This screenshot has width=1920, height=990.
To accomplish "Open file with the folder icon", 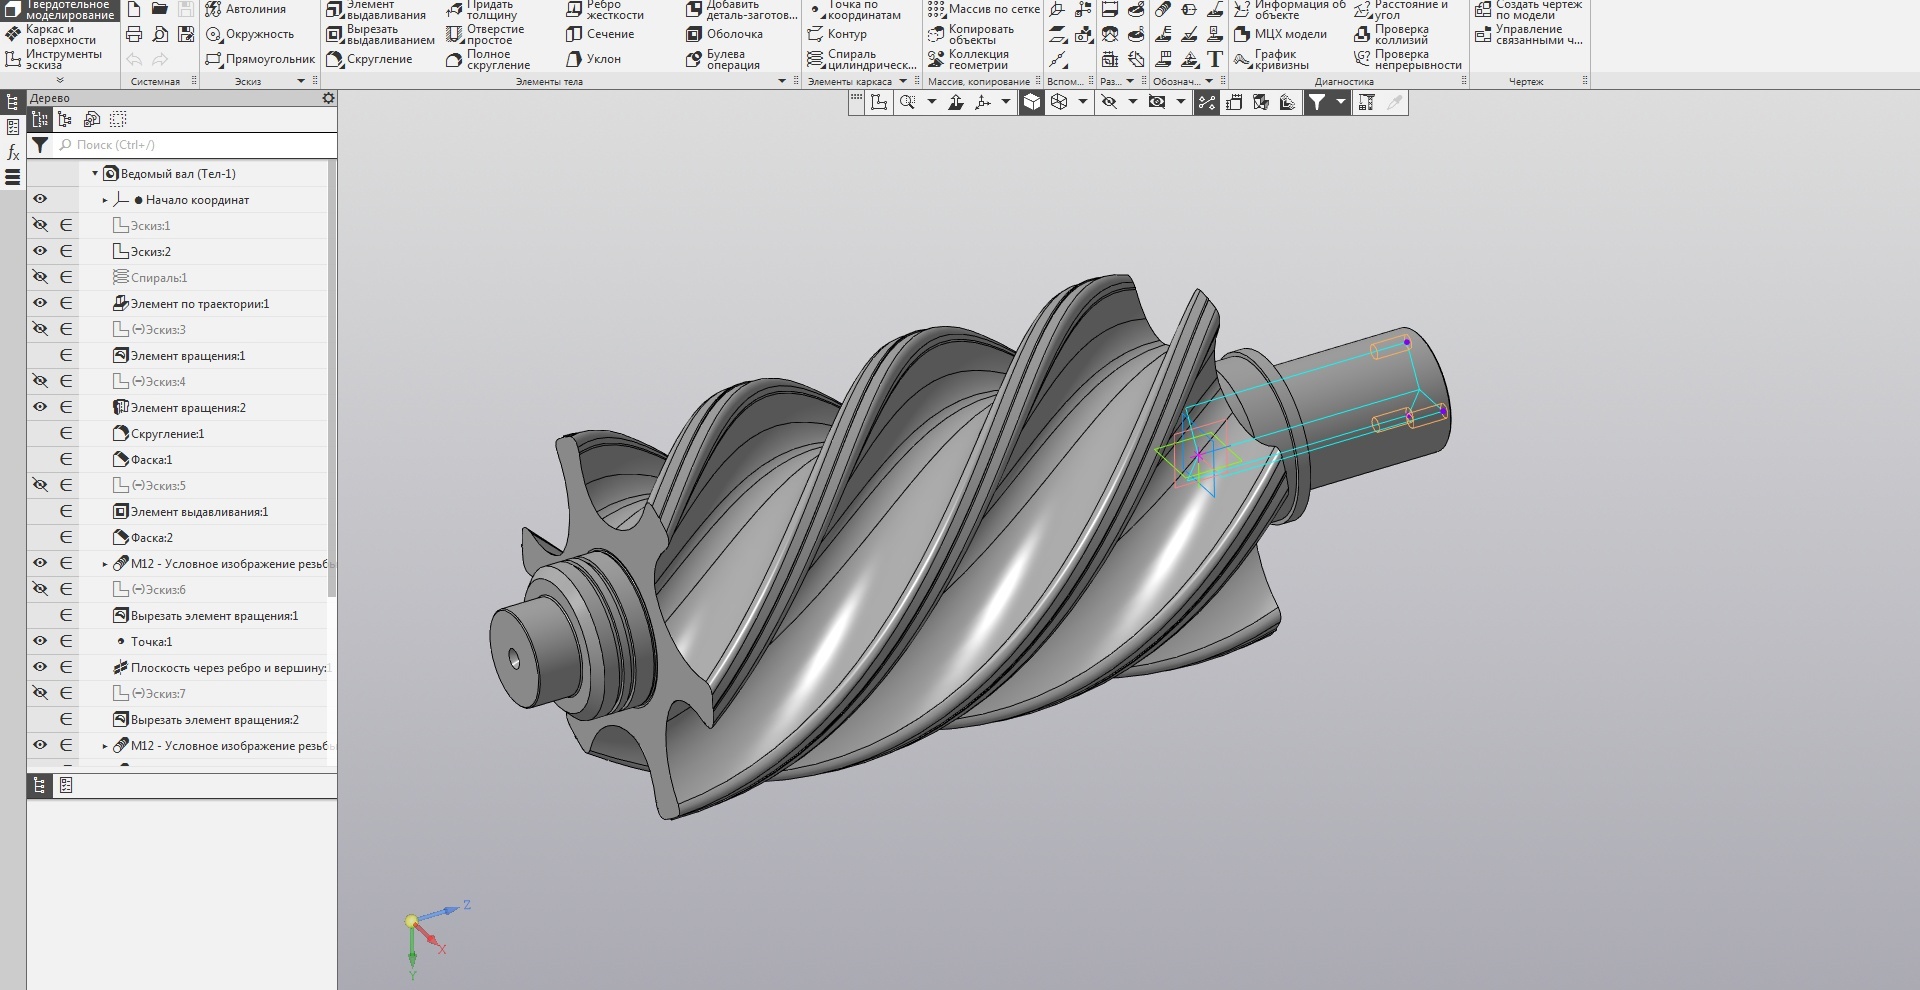I will pos(159,9).
